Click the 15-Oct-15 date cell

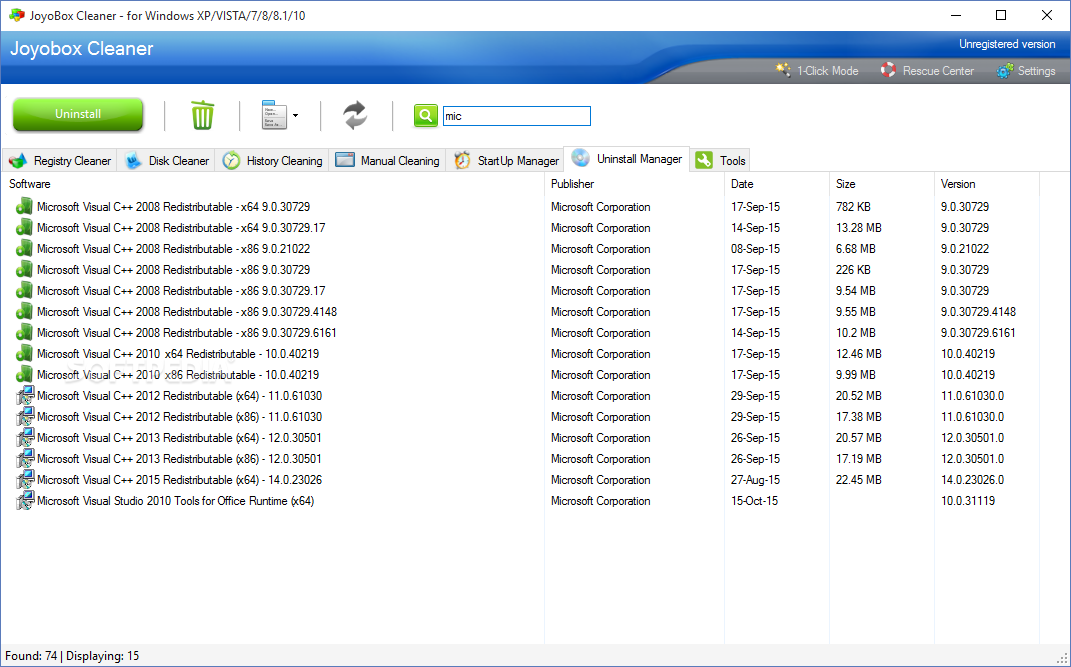pyautogui.click(x=754, y=501)
